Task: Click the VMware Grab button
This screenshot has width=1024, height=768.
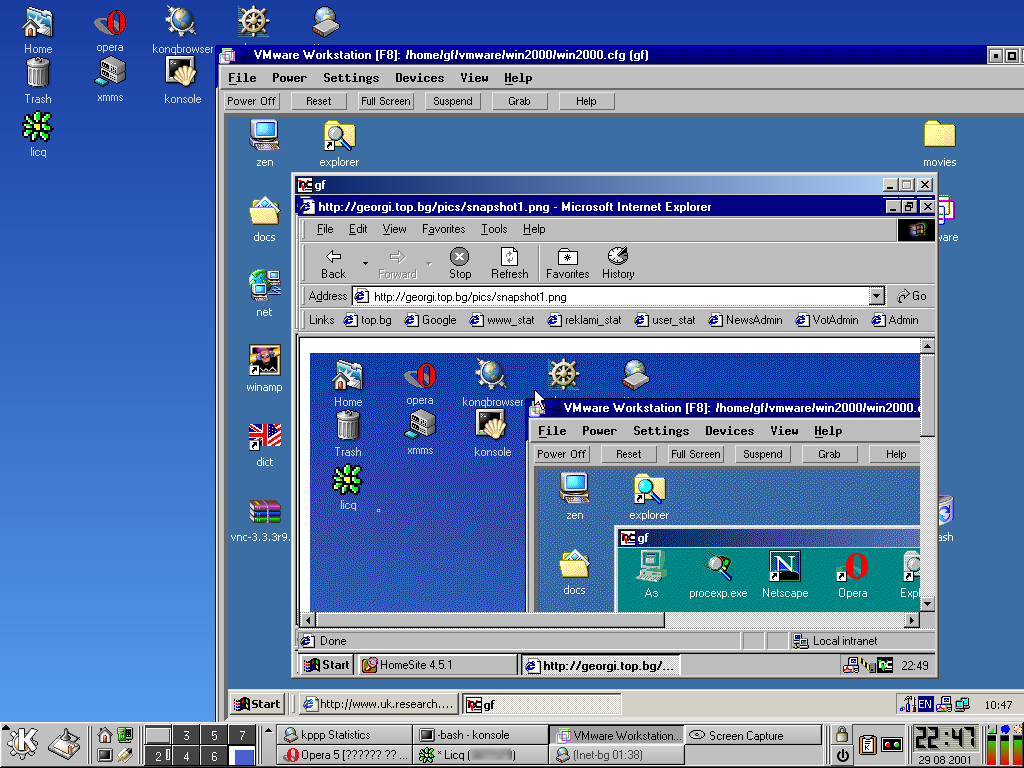Action: click(x=519, y=101)
